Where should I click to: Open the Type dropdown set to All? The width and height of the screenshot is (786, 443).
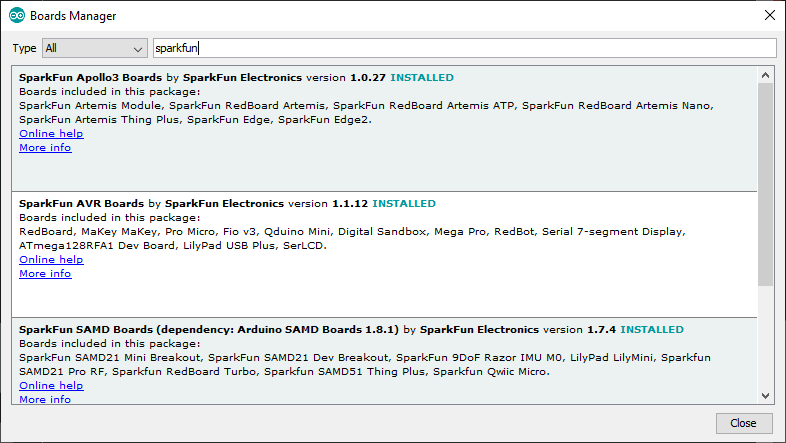(x=95, y=48)
